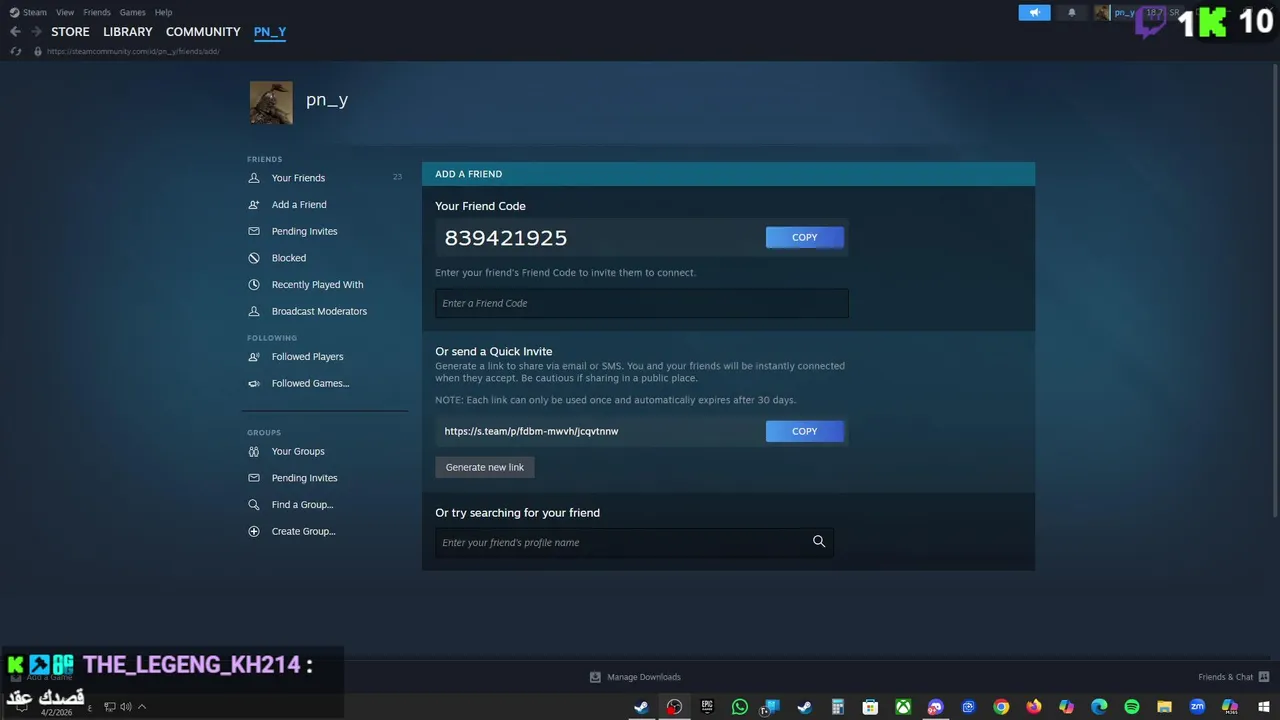Open the Blocked list icon
This screenshot has width=1280, height=720.
(x=254, y=258)
